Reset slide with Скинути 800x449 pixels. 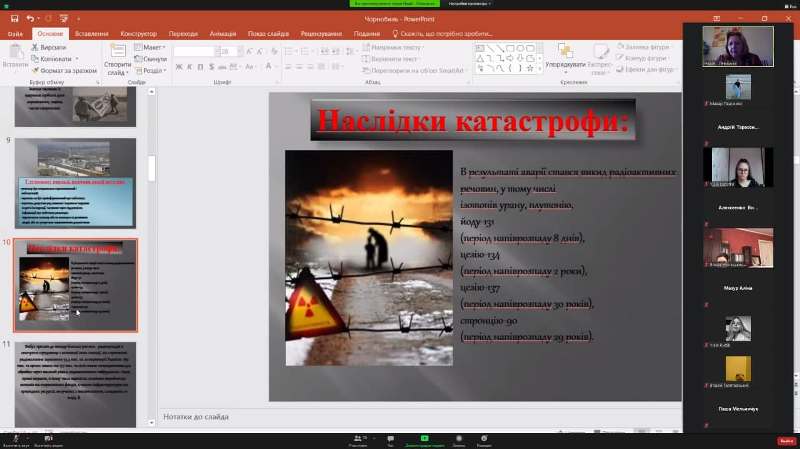pos(151,59)
